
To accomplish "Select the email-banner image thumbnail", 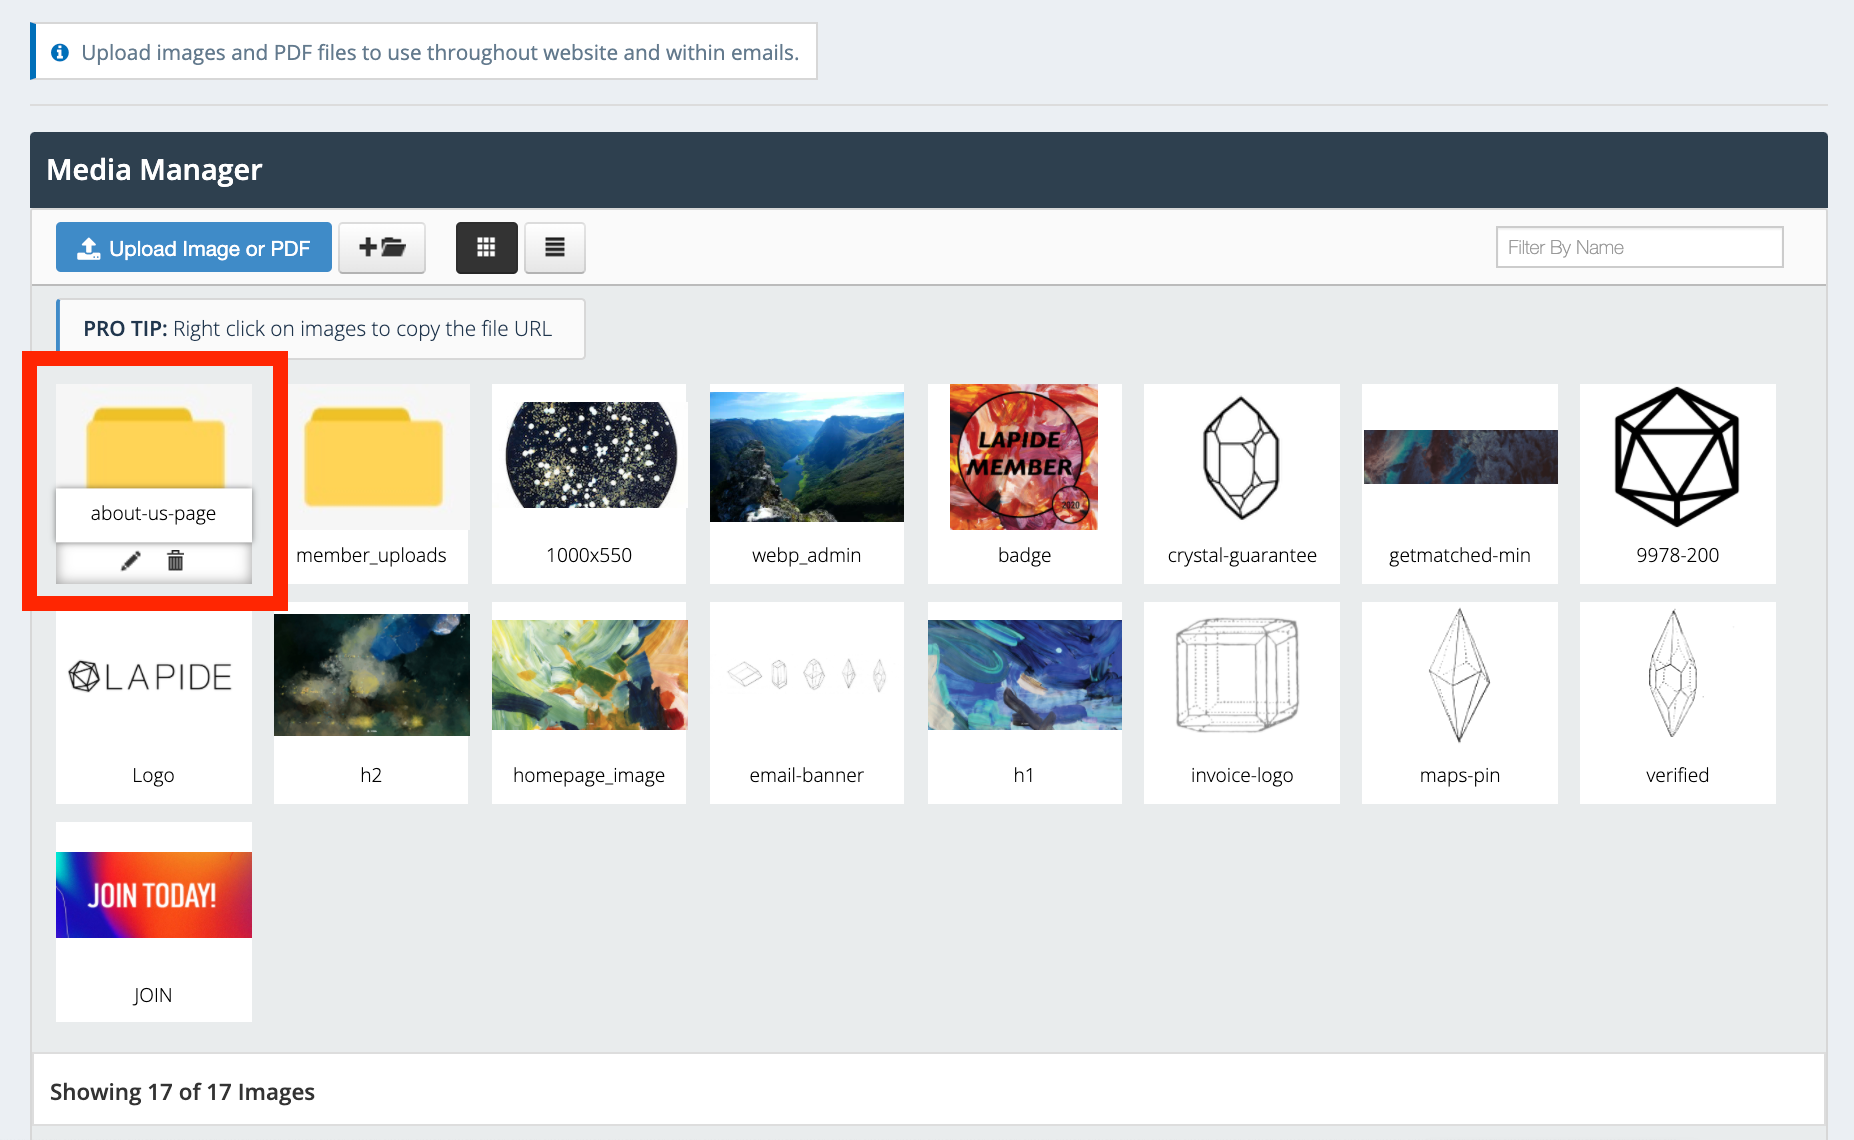I will [x=806, y=675].
